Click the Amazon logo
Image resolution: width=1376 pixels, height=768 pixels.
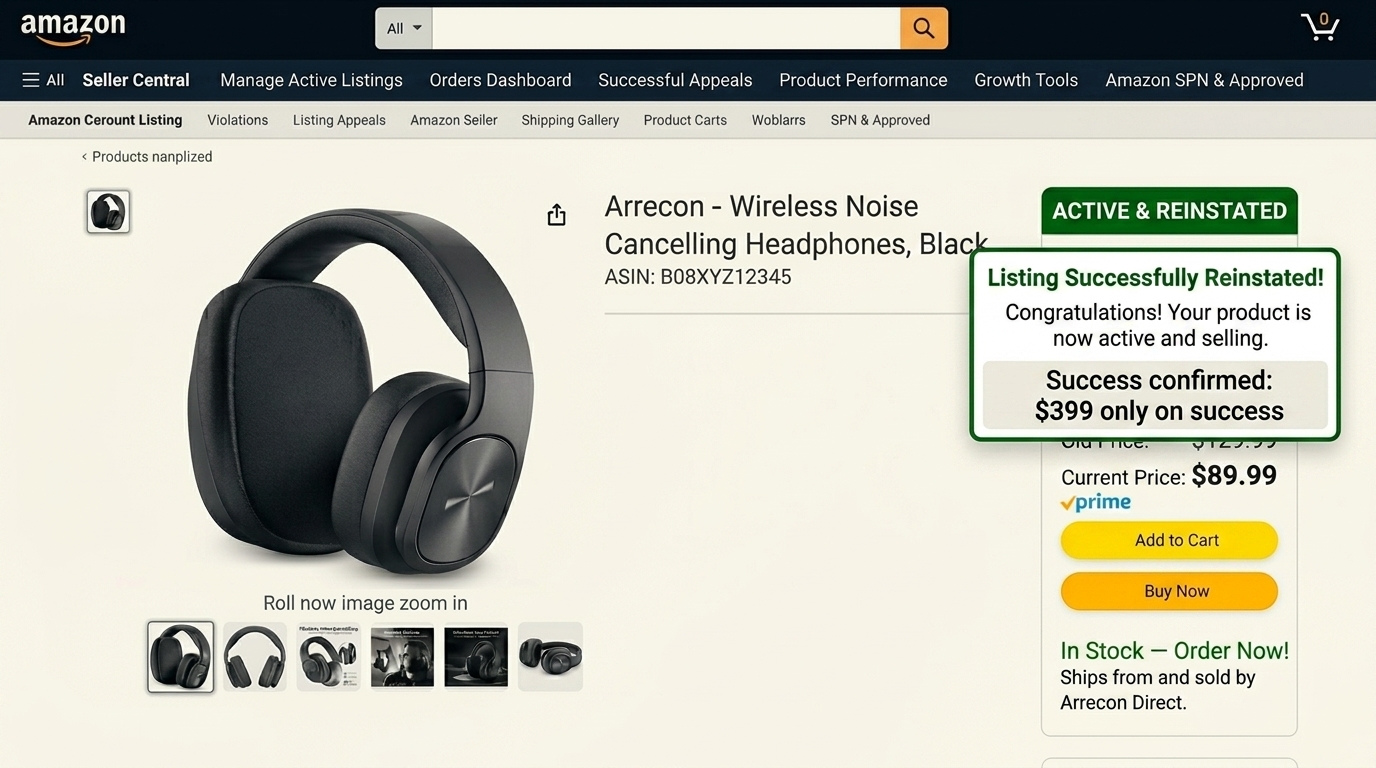tap(72, 28)
